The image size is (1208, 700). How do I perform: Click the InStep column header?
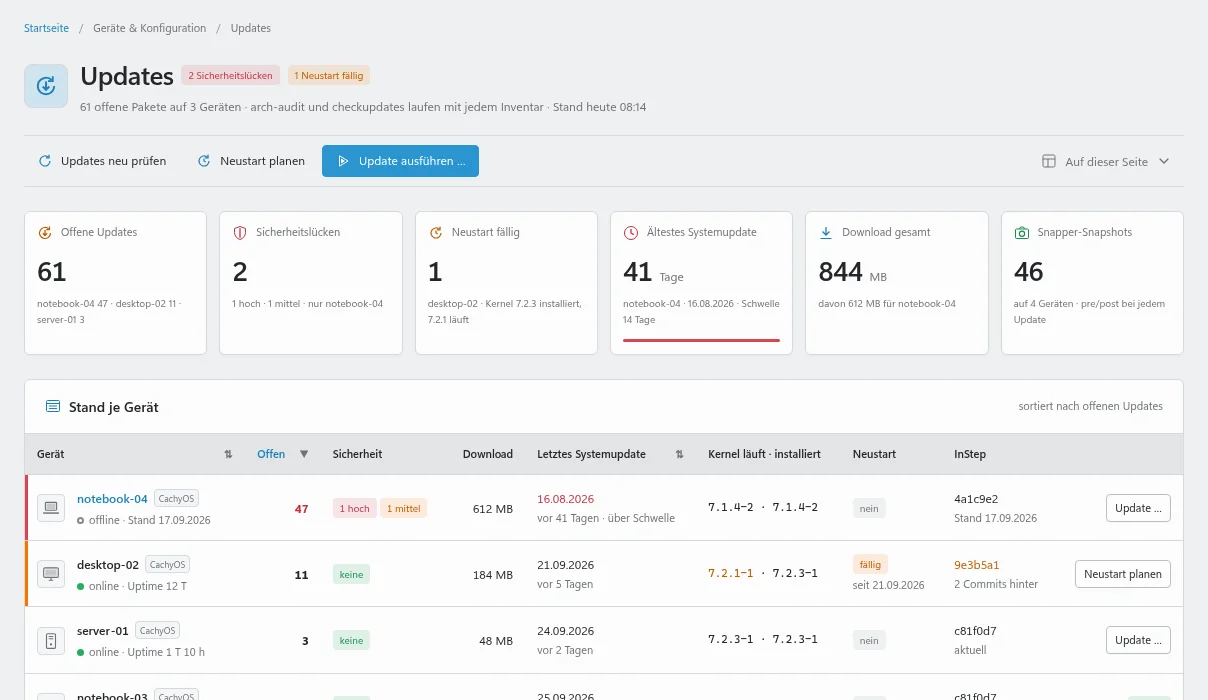(970, 454)
